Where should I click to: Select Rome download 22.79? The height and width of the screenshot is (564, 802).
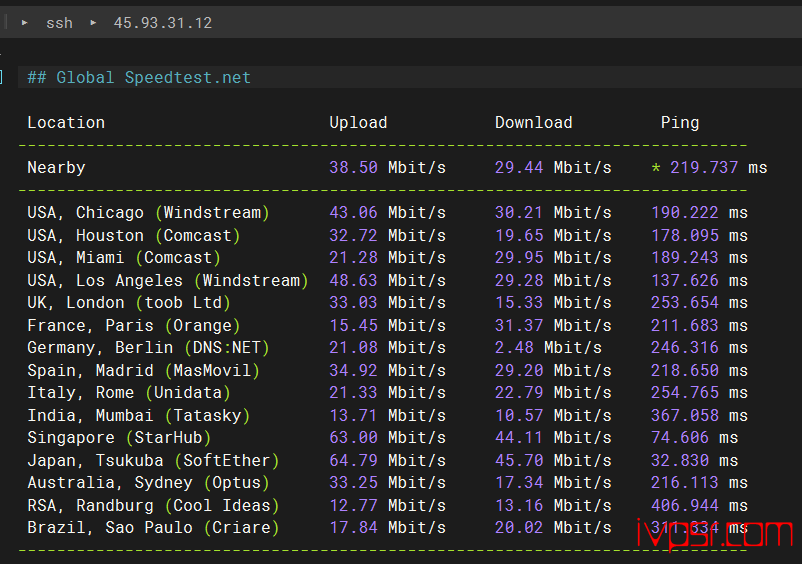[519, 393]
